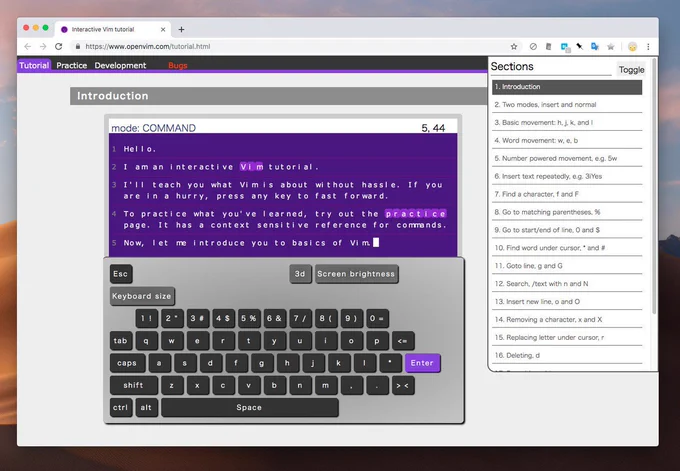Open the Development tab
The height and width of the screenshot is (471, 680).
click(120, 65)
